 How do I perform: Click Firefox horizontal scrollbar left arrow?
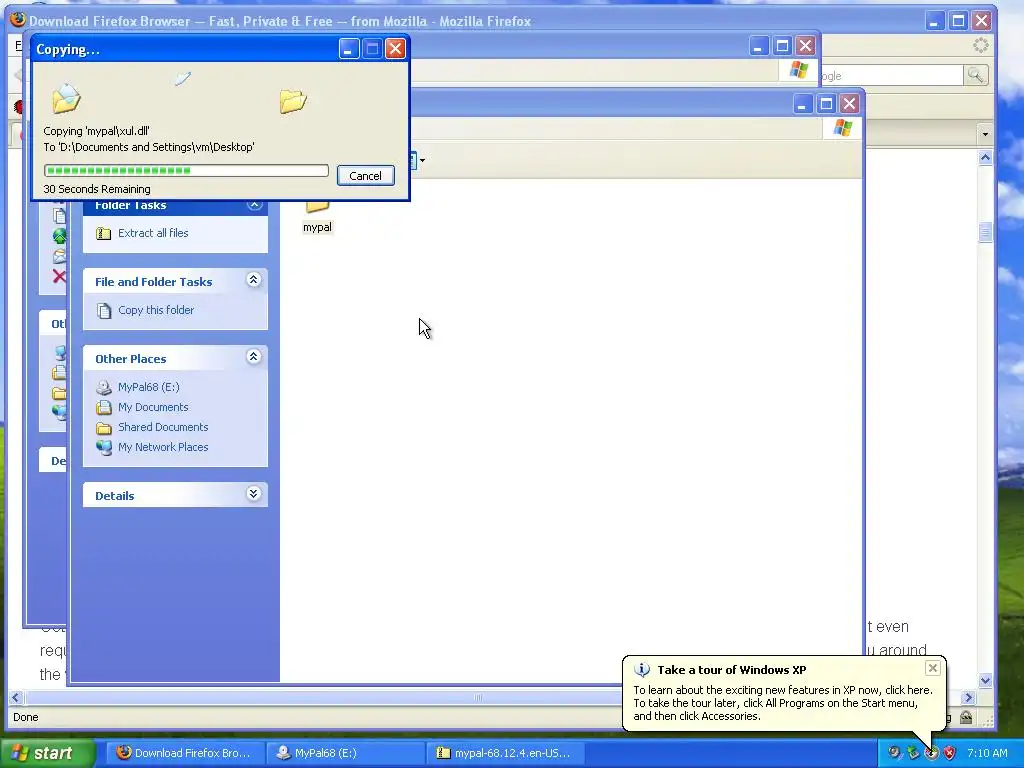point(16,697)
